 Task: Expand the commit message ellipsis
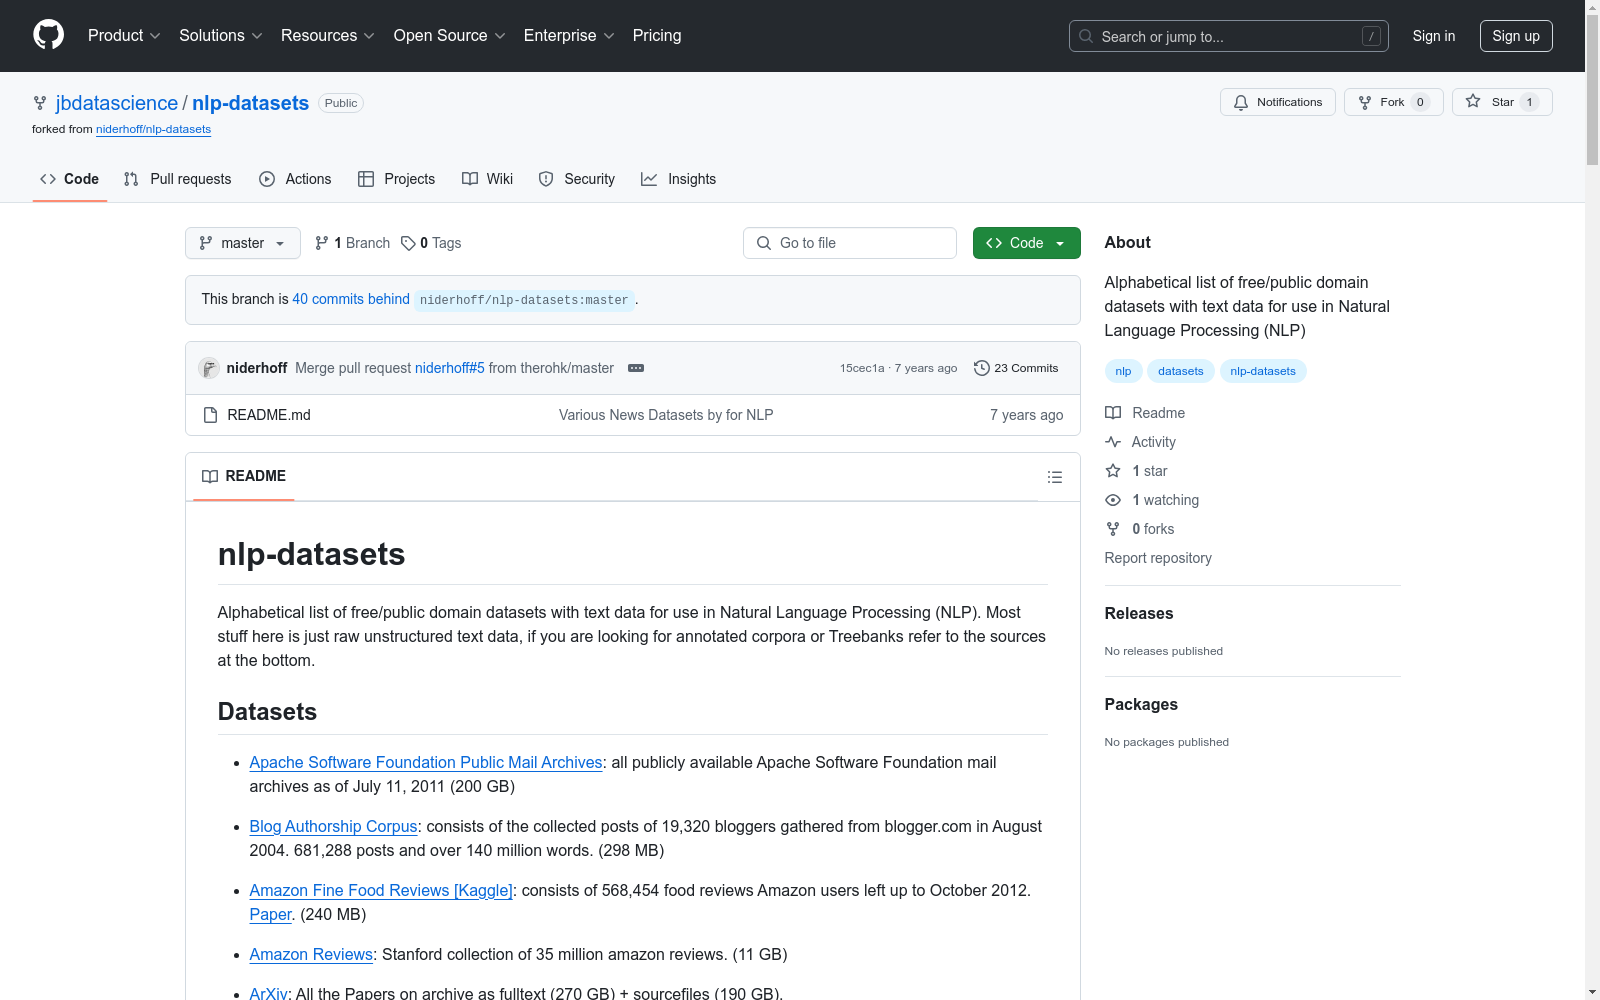coord(636,368)
